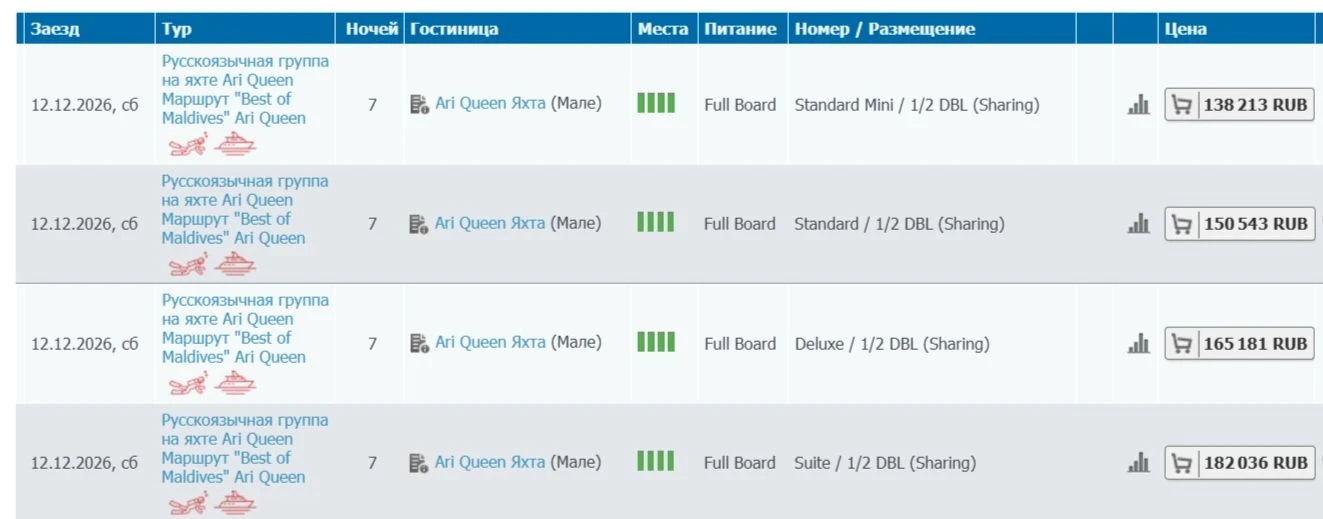
Task: Add 138 213 RUB tour to cart
Action: pos(1239,105)
